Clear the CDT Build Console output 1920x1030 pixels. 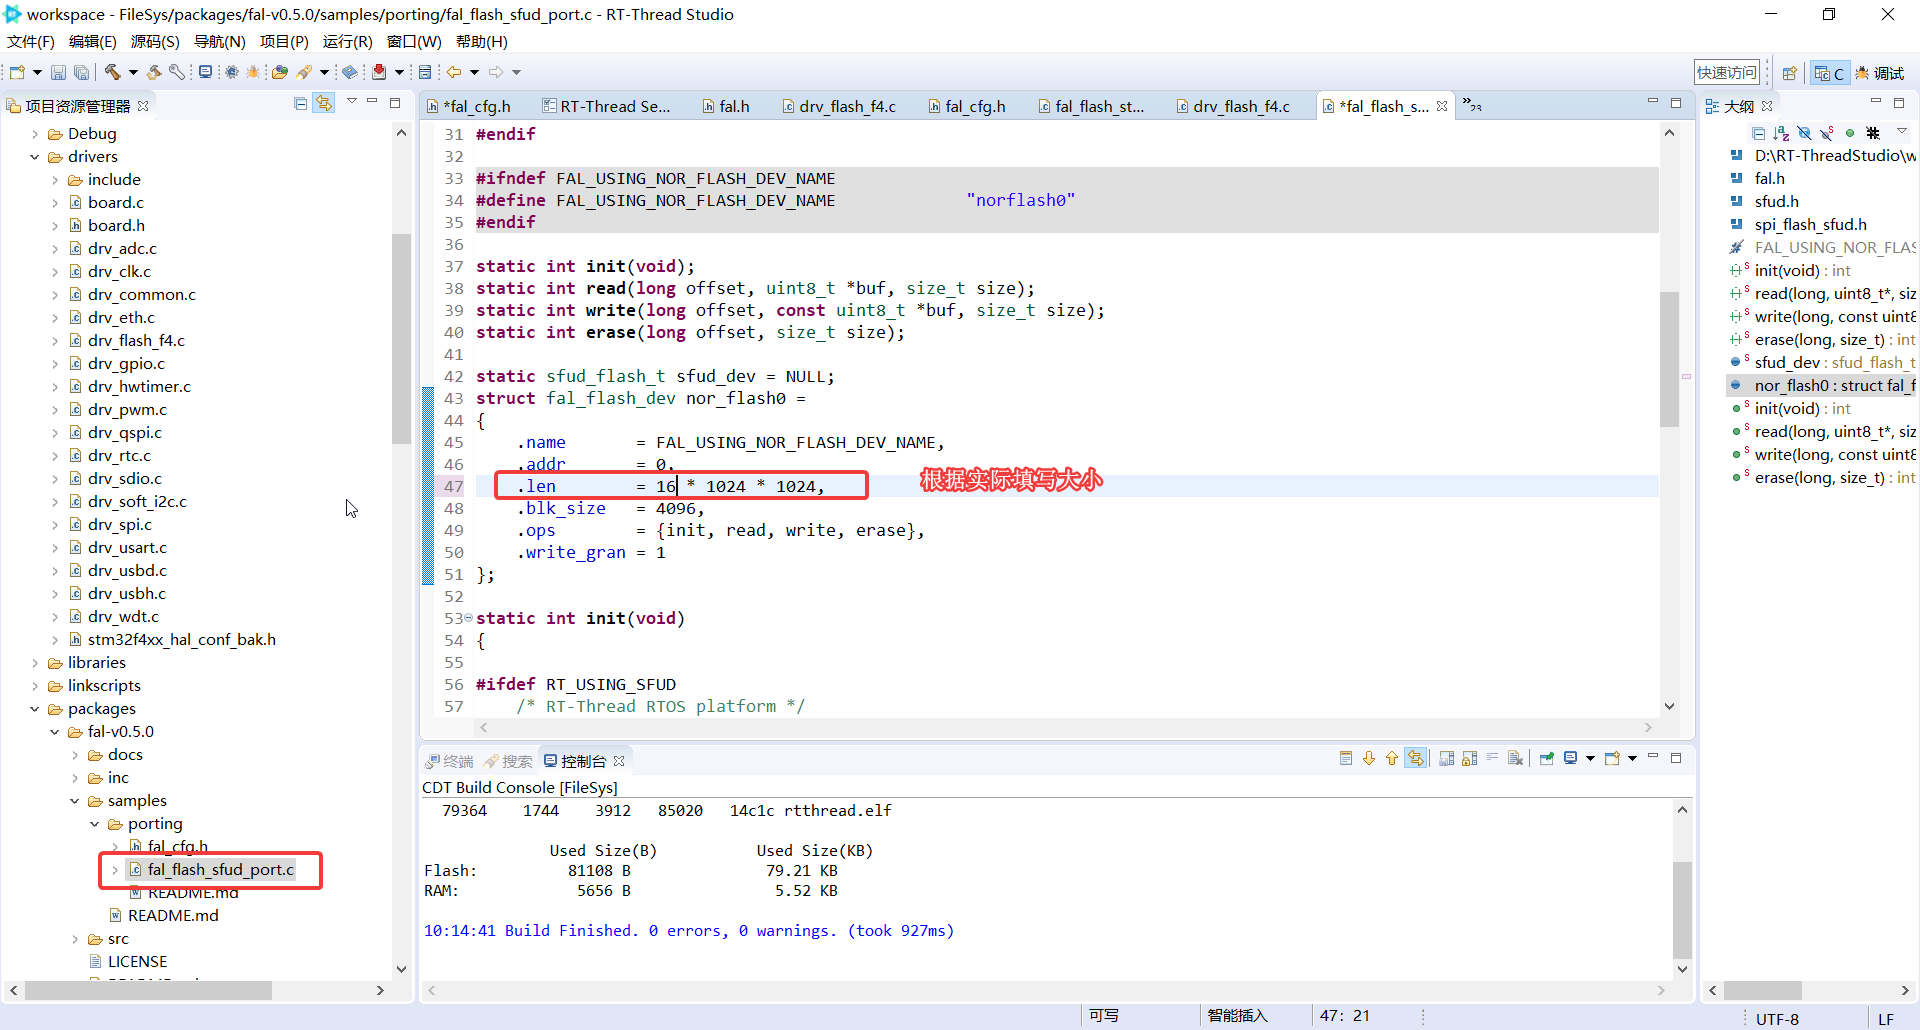point(1516,758)
